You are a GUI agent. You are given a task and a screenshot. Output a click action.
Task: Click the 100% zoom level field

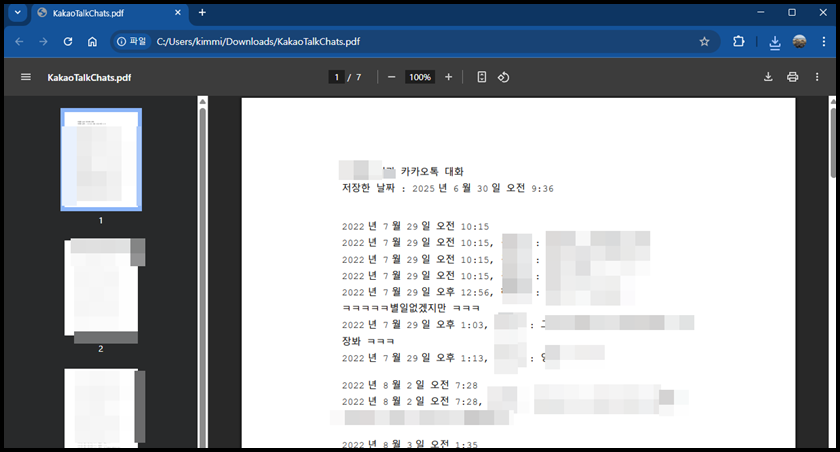click(420, 77)
